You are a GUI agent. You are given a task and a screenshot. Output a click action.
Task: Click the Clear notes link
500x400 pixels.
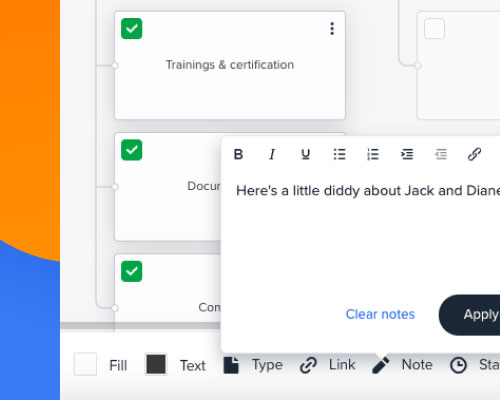coord(380,314)
